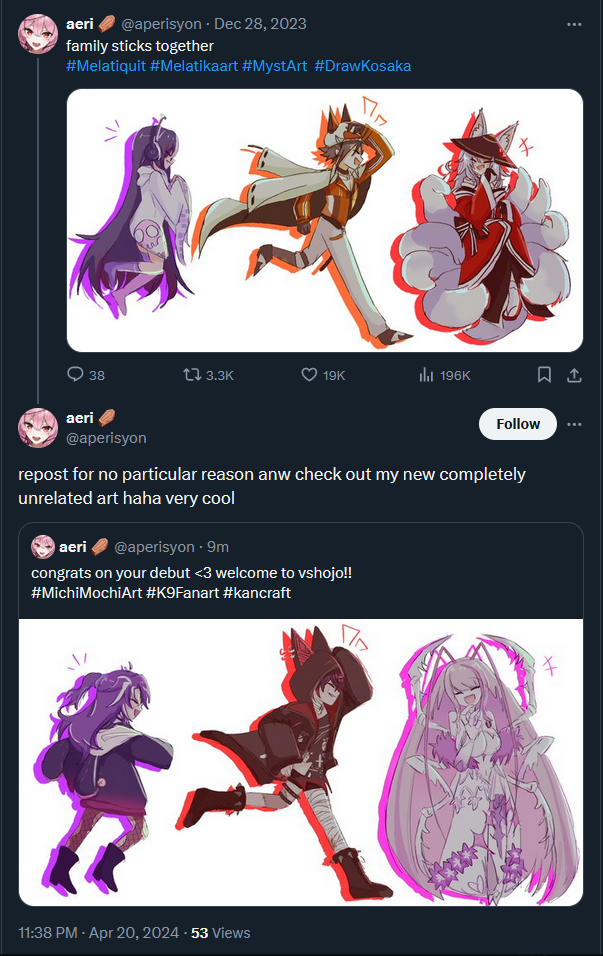603x956 pixels.
Task: Open more options next to the Follow button
Action: [x=574, y=424]
